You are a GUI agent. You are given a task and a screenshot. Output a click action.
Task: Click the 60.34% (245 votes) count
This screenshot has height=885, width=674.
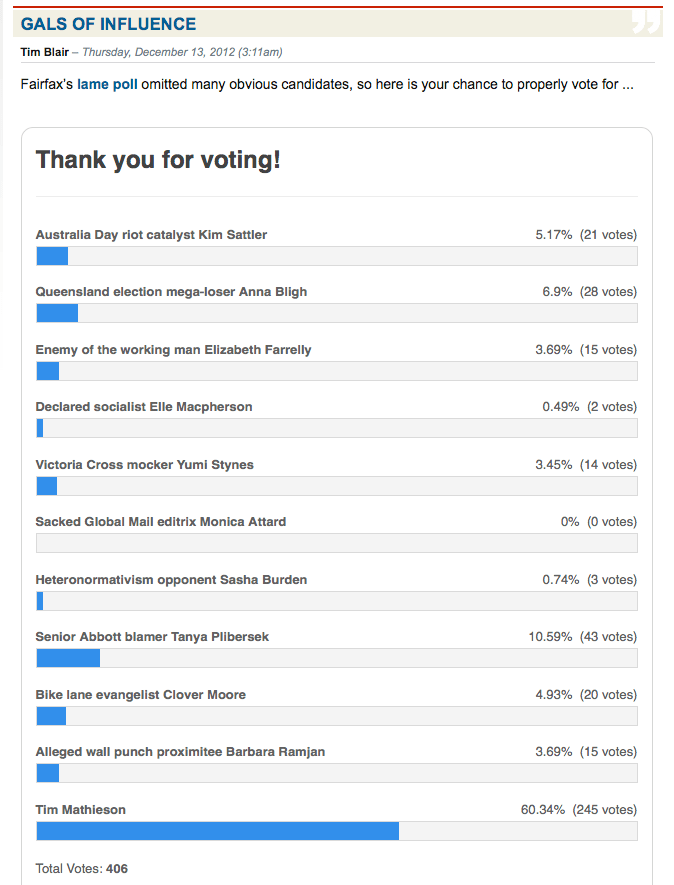point(578,810)
